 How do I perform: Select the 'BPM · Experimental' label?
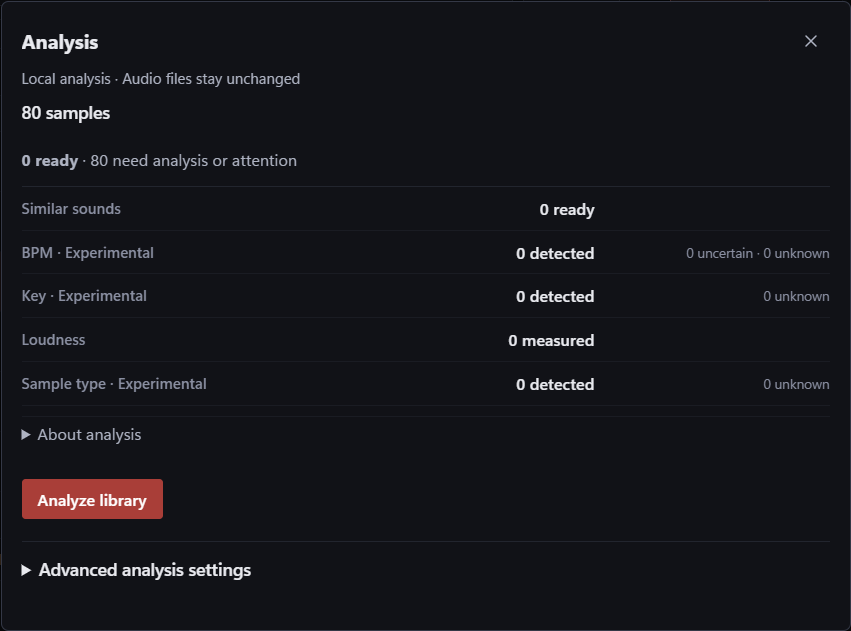(87, 253)
